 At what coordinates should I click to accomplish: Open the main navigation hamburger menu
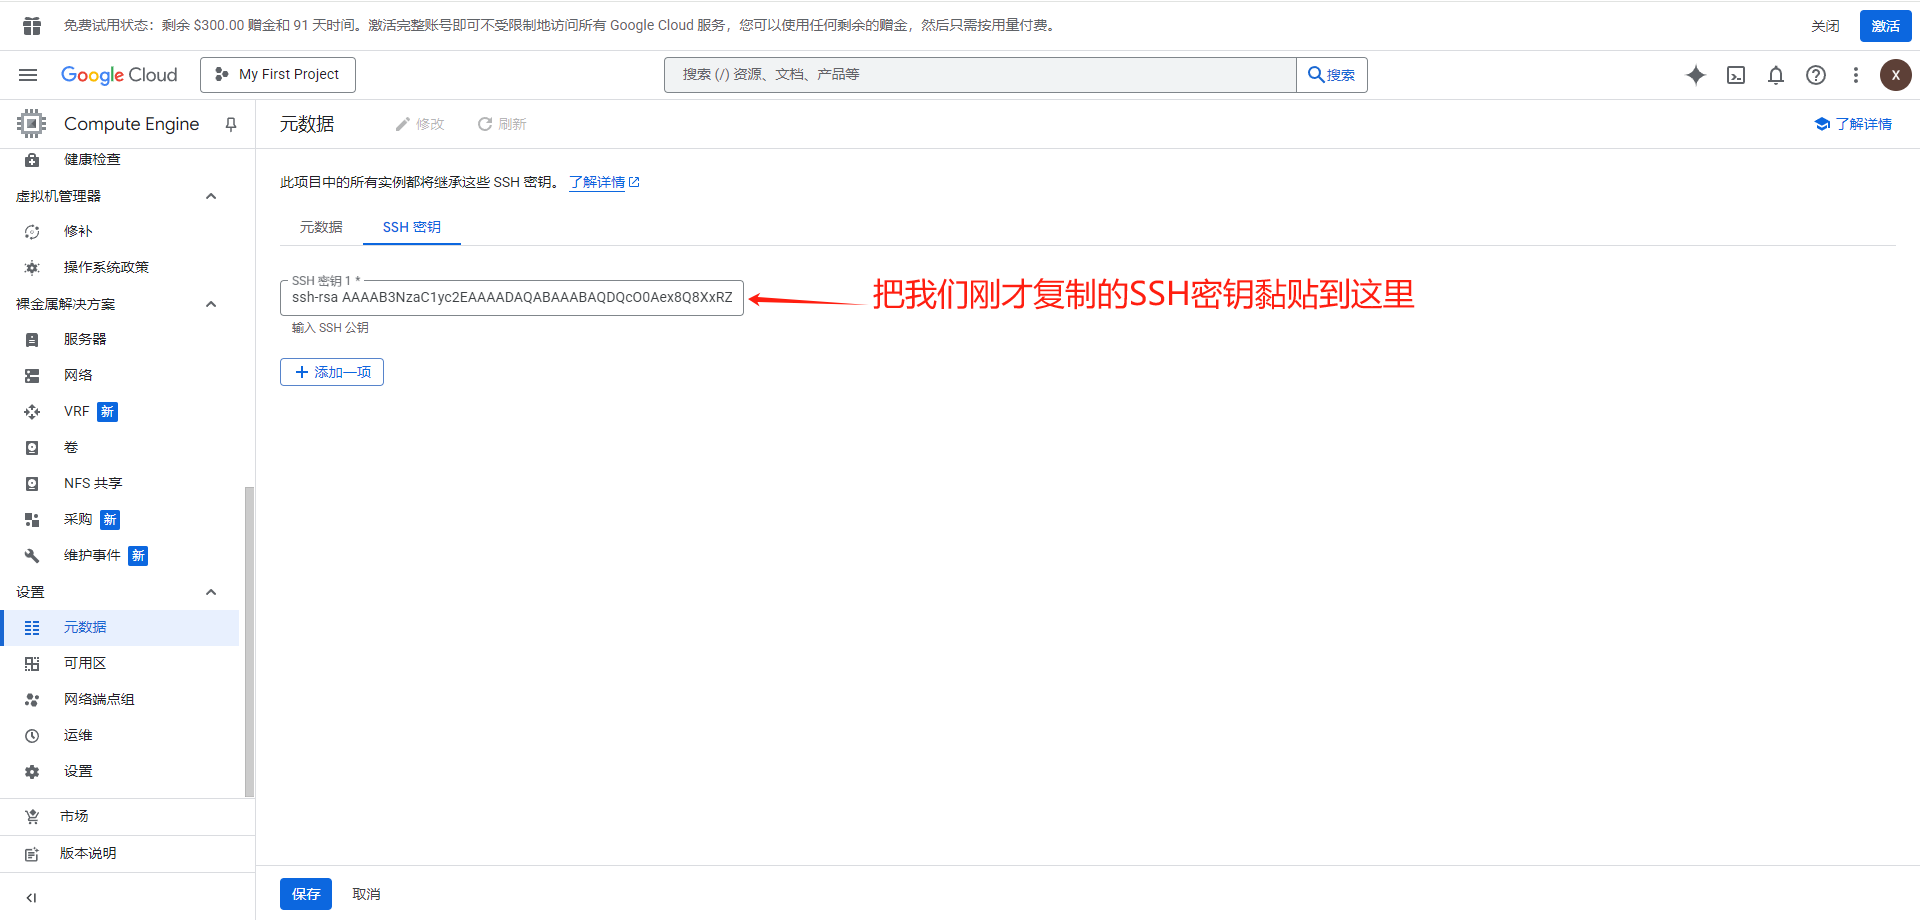pyautogui.click(x=28, y=75)
